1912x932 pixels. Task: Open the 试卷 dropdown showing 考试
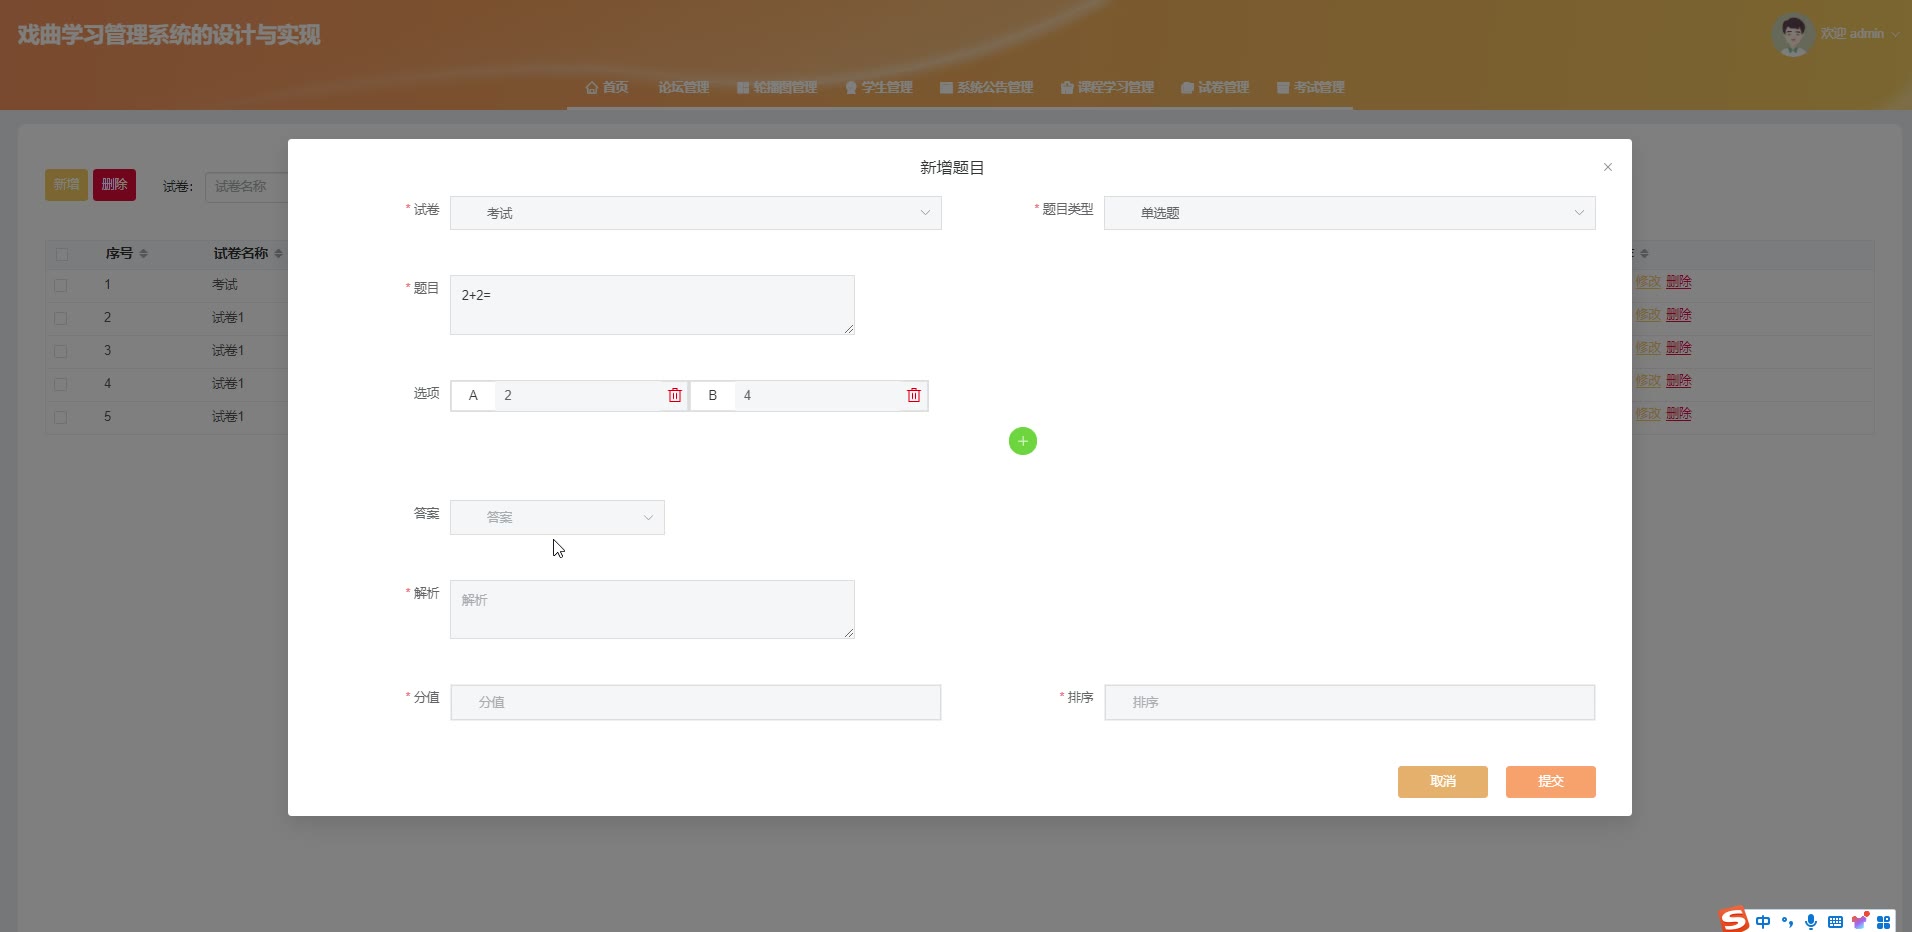click(x=695, y=213)
